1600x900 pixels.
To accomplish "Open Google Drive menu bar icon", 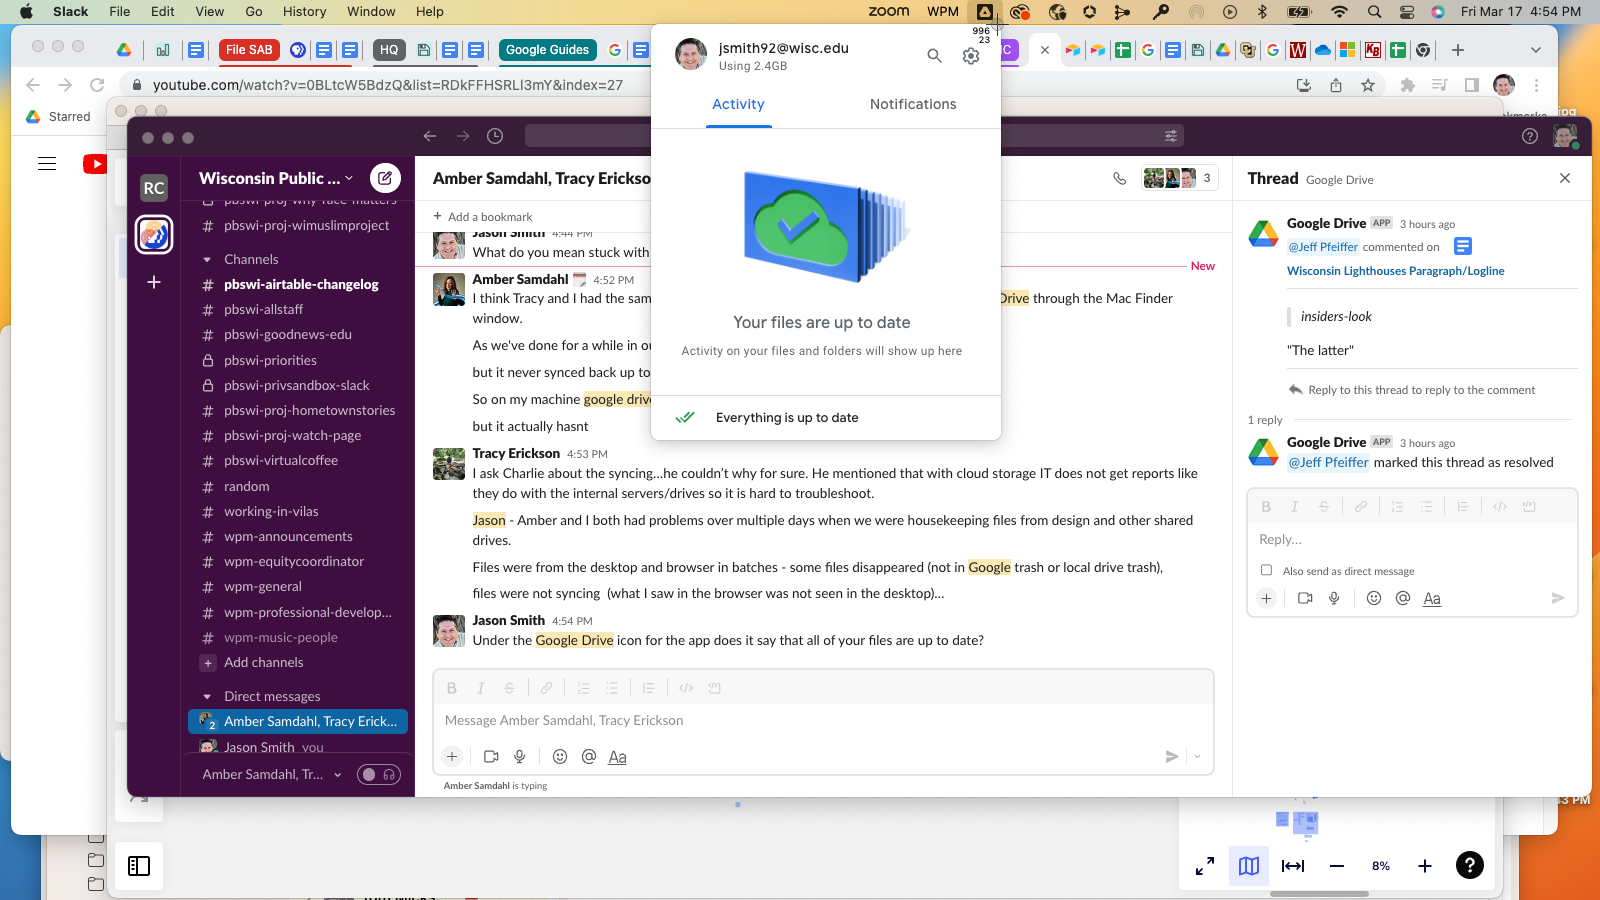I will (x=985, y=12).
